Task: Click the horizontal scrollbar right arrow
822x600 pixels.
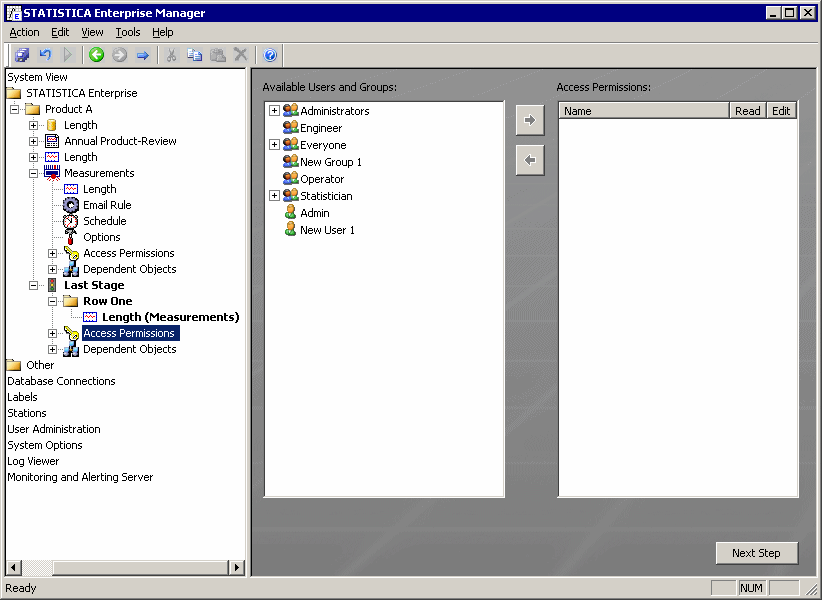Action: coord(237,568)
